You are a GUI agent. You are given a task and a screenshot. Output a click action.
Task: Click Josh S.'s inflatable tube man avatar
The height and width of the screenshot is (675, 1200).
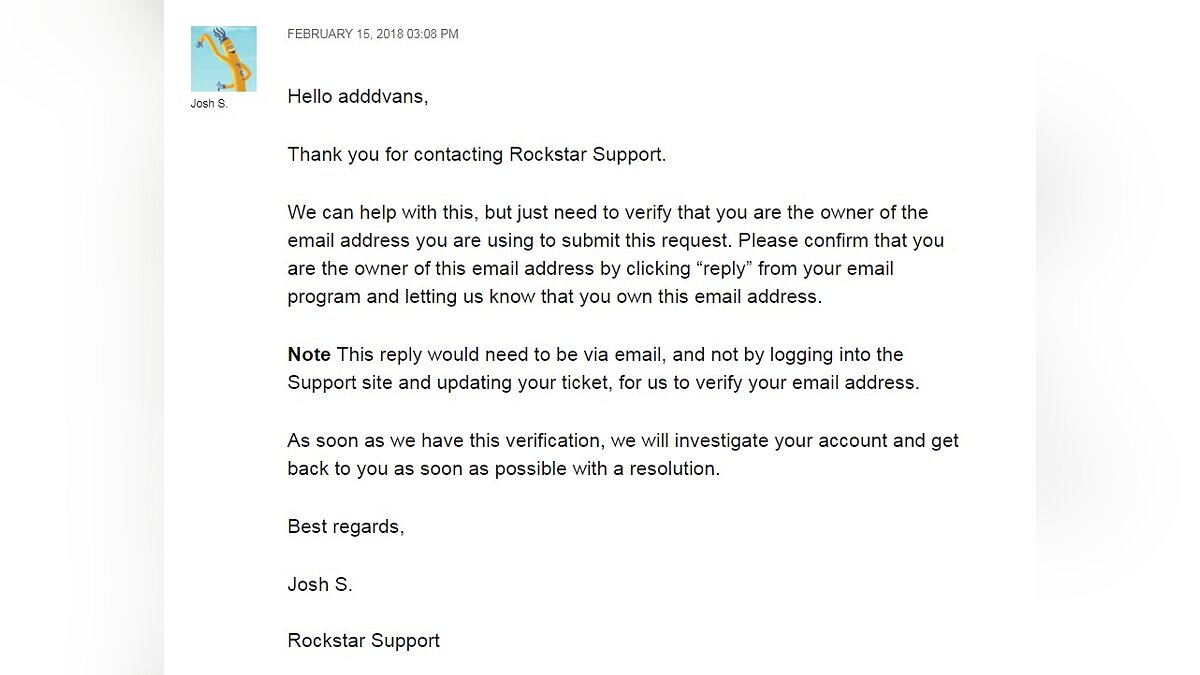click(223, 59)
